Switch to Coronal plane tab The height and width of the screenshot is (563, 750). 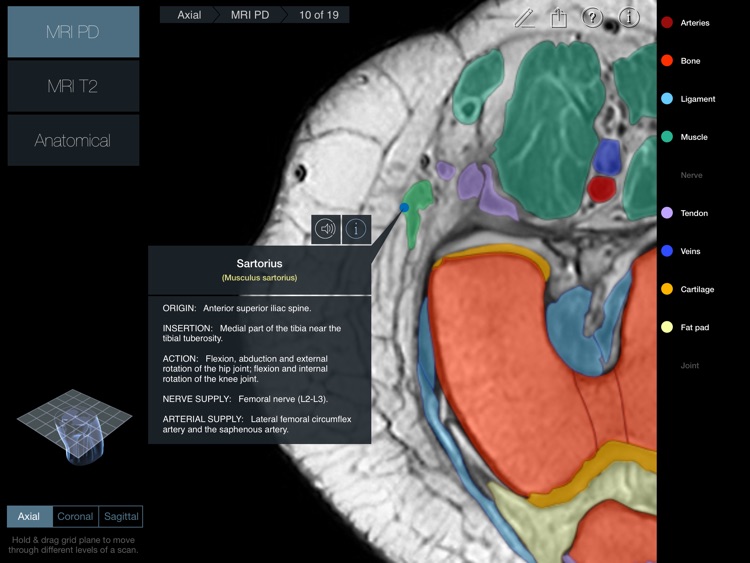pos(75,517)
